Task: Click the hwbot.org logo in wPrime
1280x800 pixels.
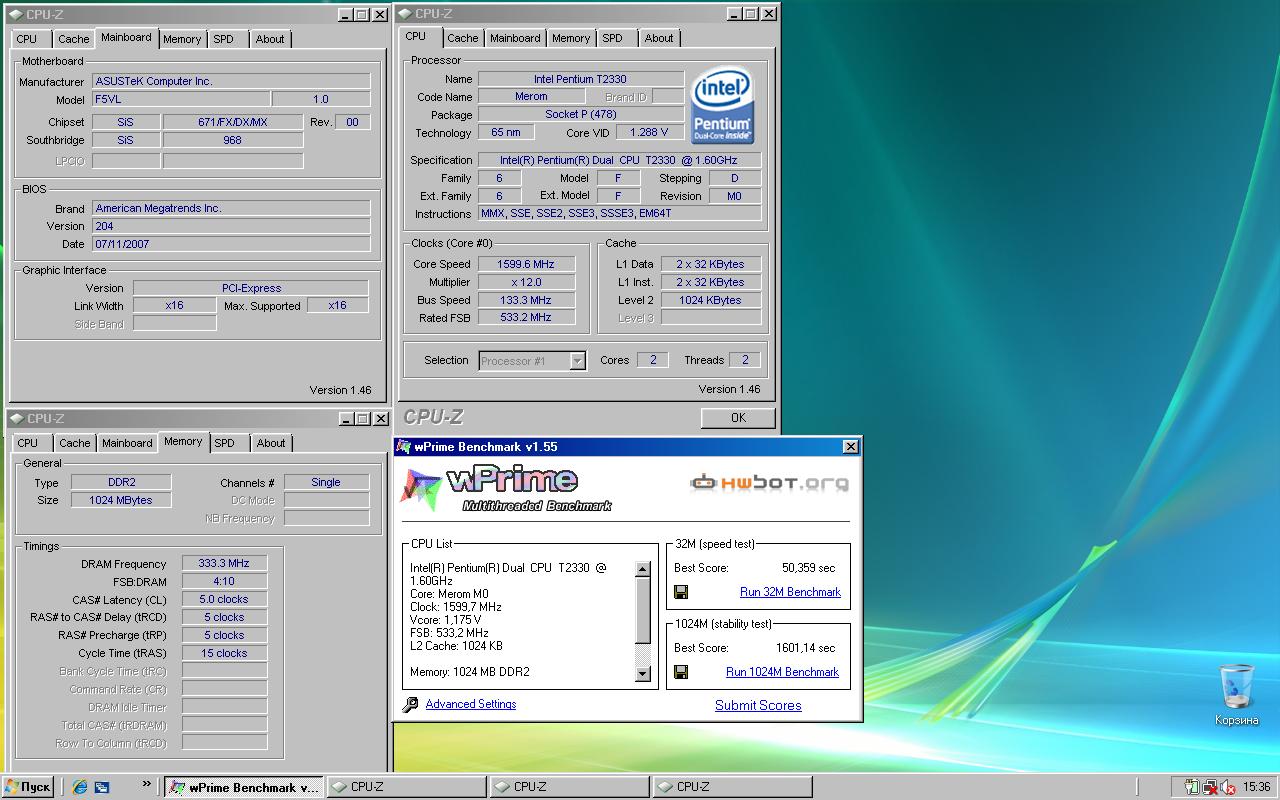Action: point(769,484)
